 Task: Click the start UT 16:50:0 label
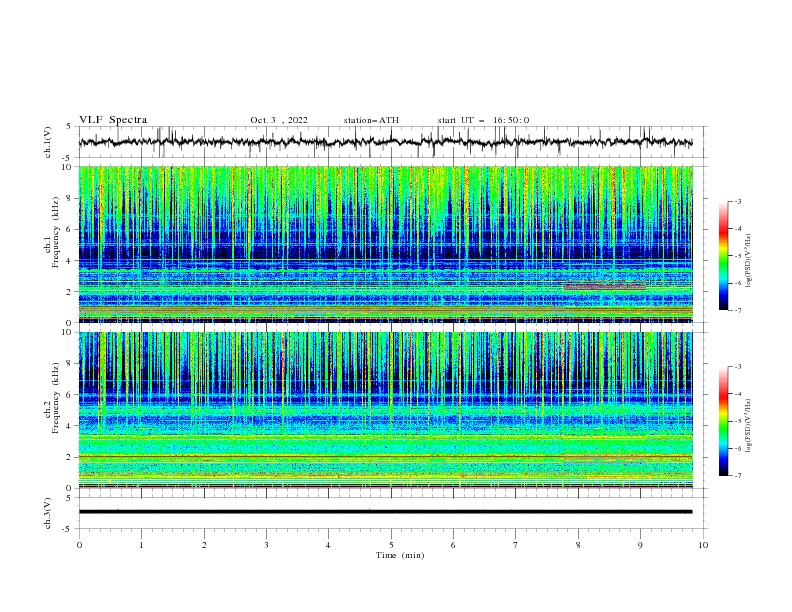click(x=483, y=120)
